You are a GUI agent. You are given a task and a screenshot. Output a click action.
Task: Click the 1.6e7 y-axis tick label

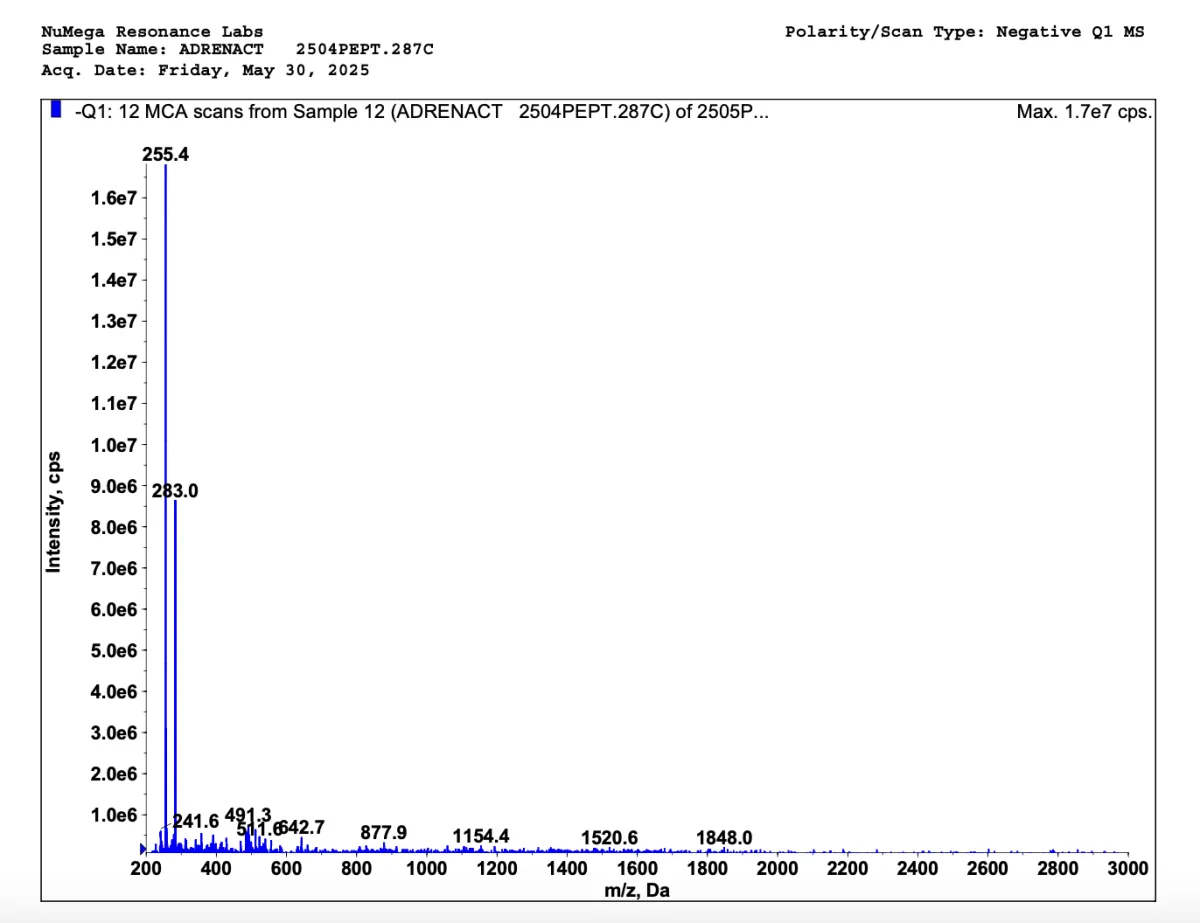pos(114,198)
